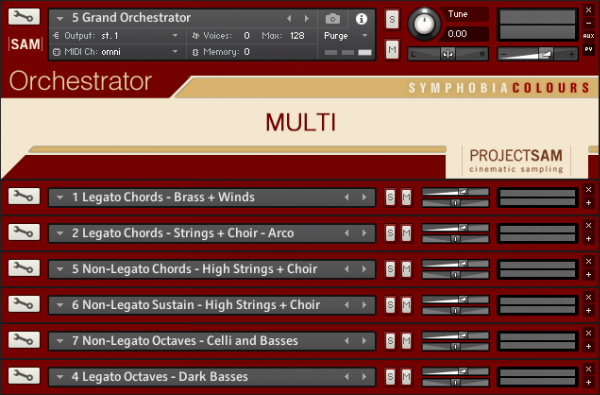This screenshot has height=395, width=600.
Task: Next preset arrow on Non-Legato Chords row
Action: tap(364, 269)
